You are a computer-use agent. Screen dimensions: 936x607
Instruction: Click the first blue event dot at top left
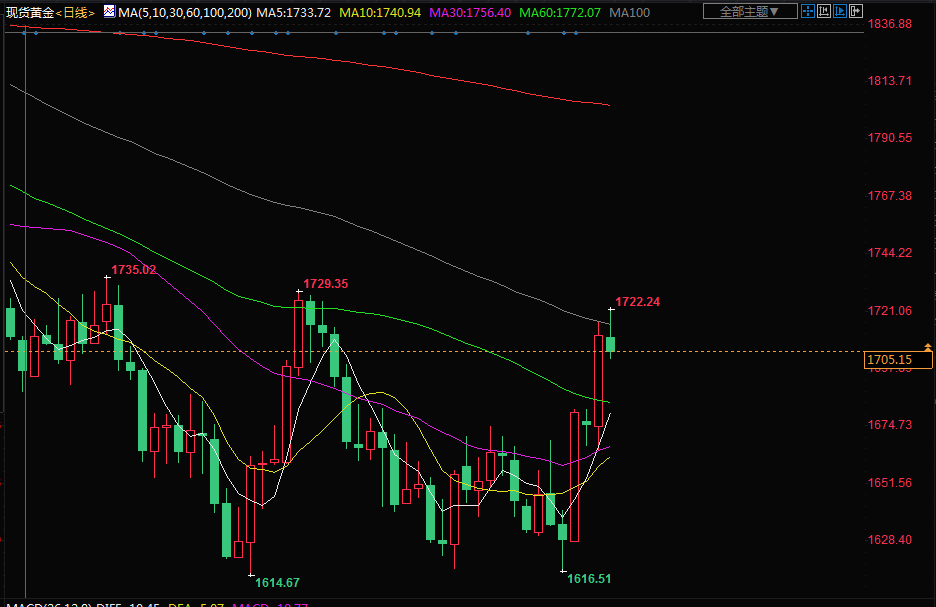pyautogui.click(x=25, y=33)
